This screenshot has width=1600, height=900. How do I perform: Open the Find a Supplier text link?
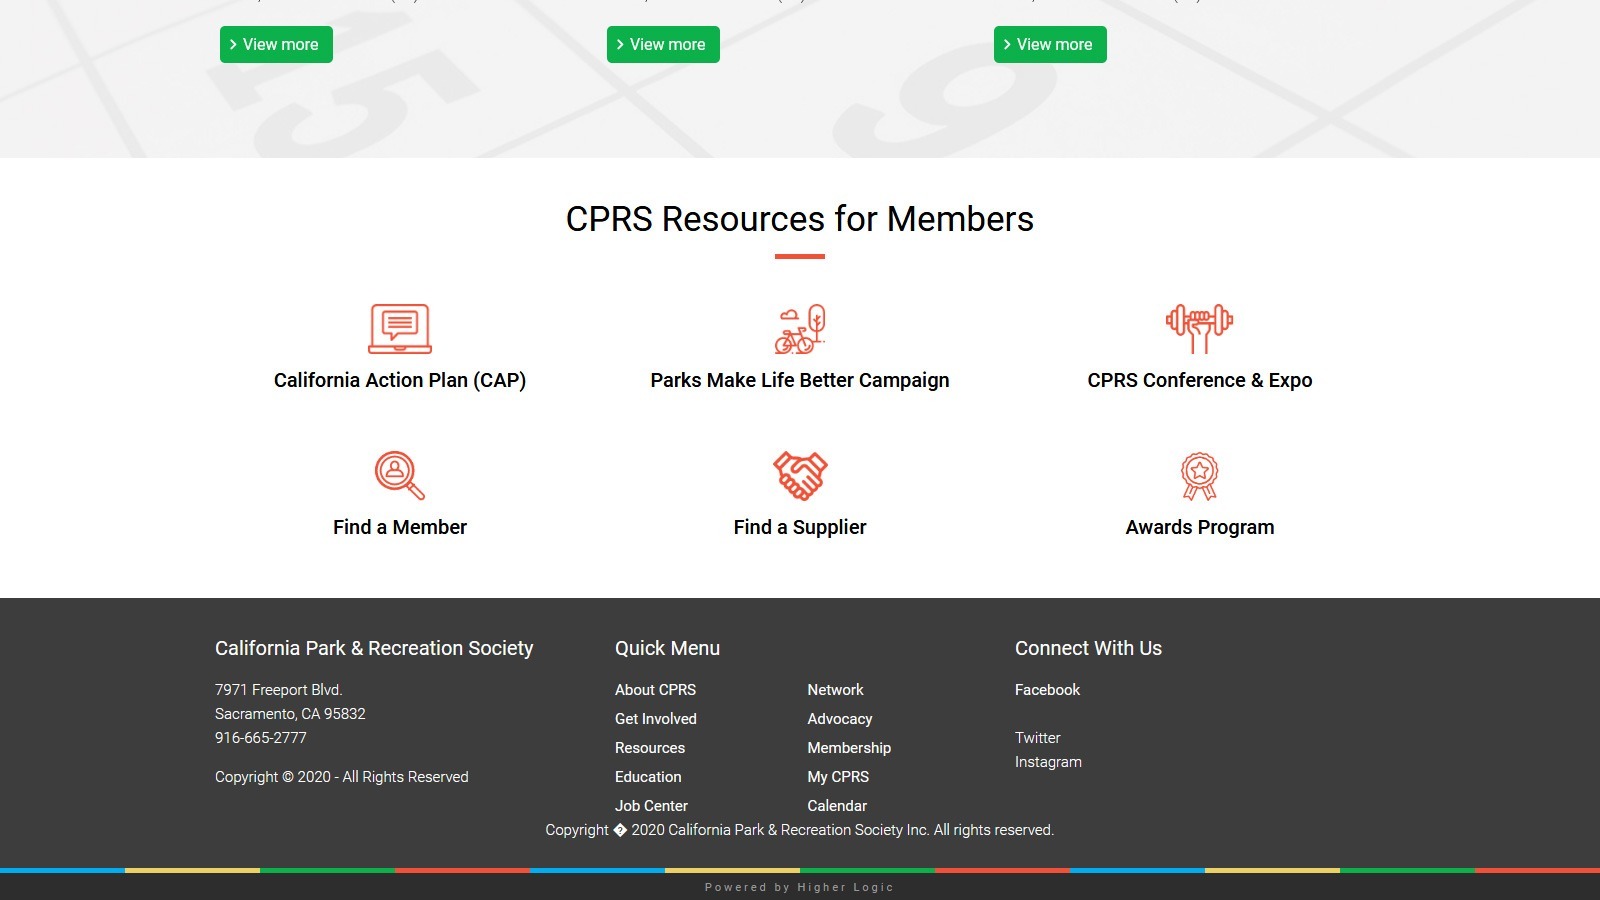click(x=800, y=527)
